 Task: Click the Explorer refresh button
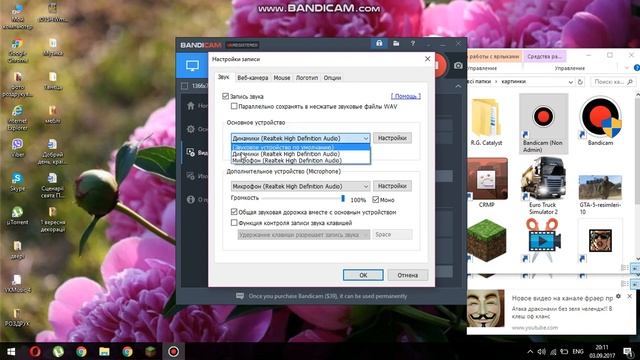[580, 82]
